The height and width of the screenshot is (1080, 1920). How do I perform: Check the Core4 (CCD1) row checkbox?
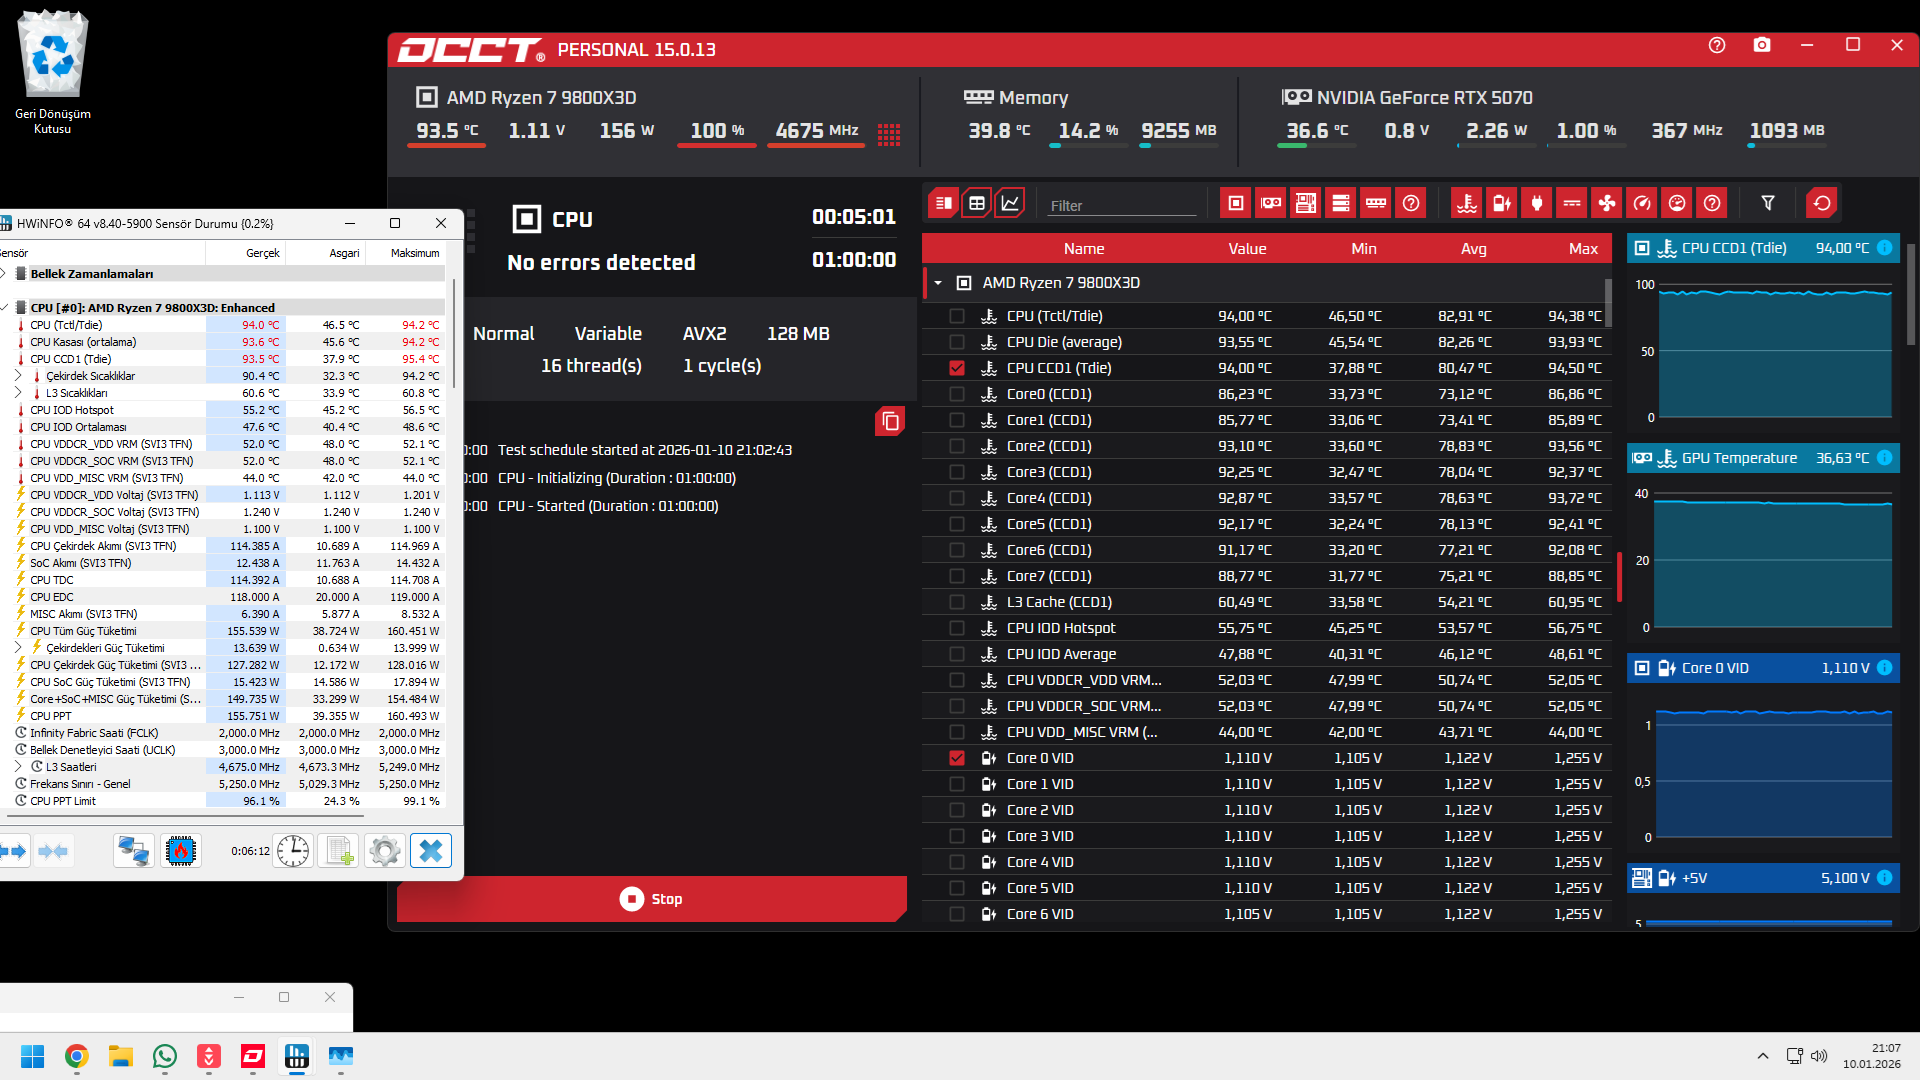pos(957,498)
